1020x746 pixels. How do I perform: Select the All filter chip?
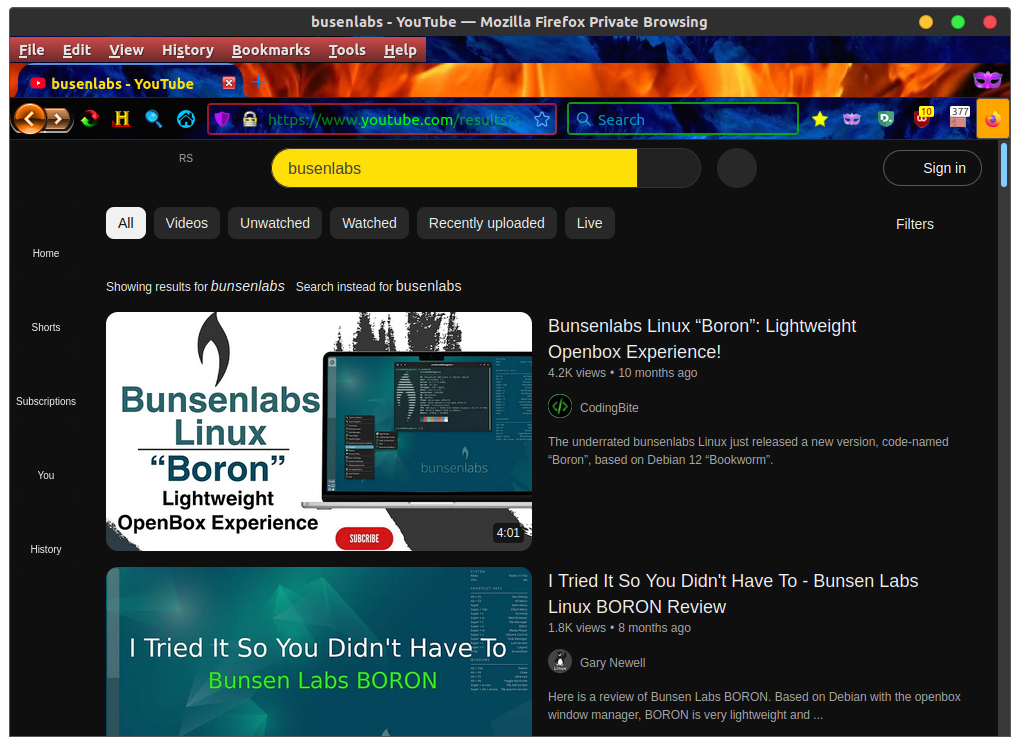point(126,223)
